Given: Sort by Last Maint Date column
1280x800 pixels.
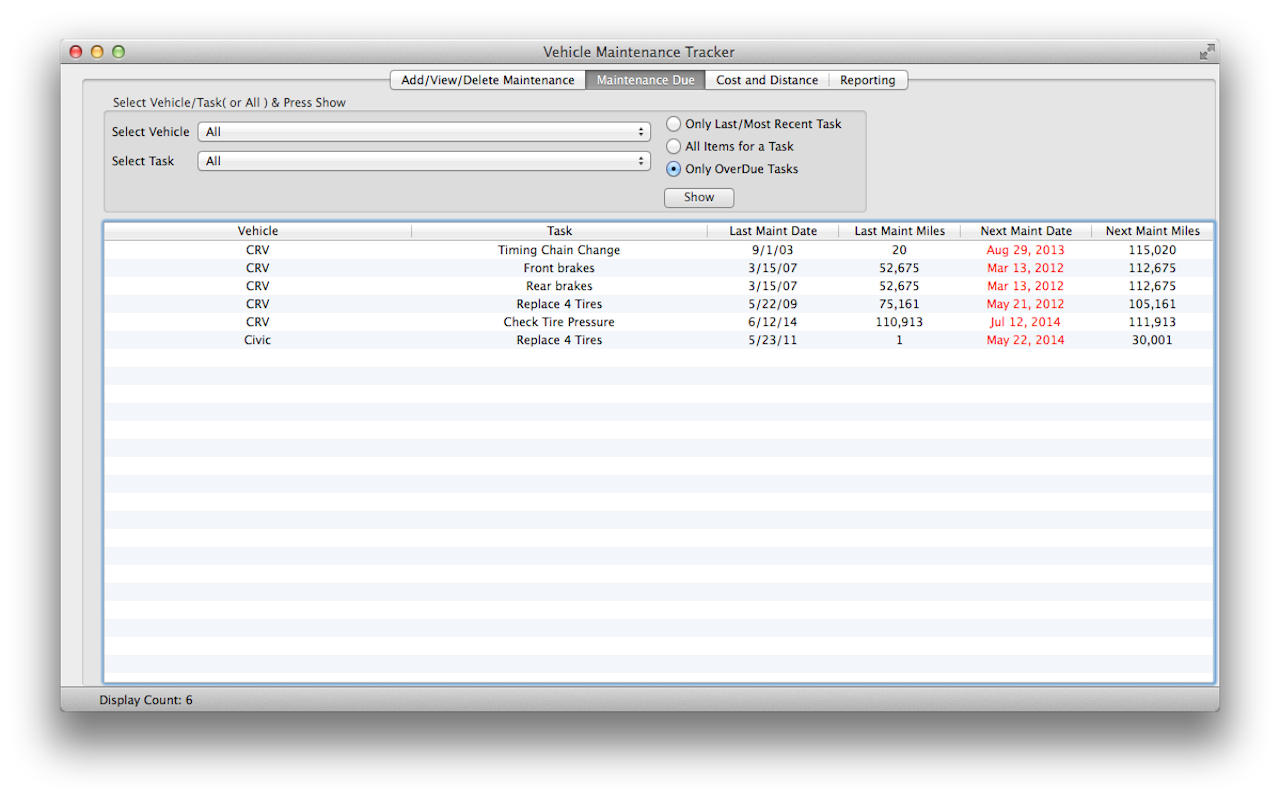Looking at the screenshot, I should tap(774, 230).
